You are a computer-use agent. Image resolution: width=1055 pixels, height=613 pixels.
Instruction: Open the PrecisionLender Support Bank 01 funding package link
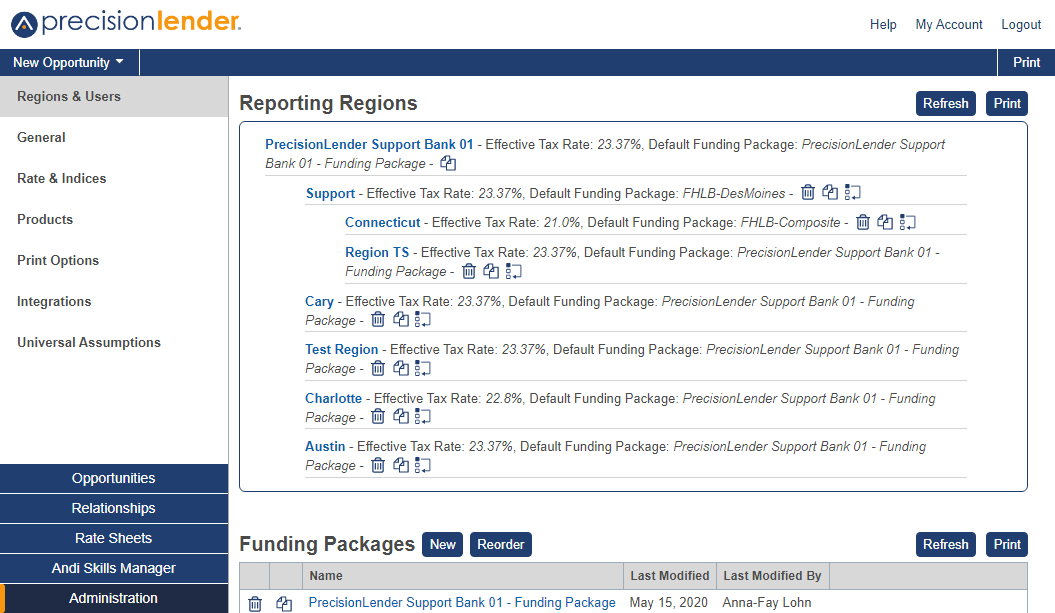(462, 602)
